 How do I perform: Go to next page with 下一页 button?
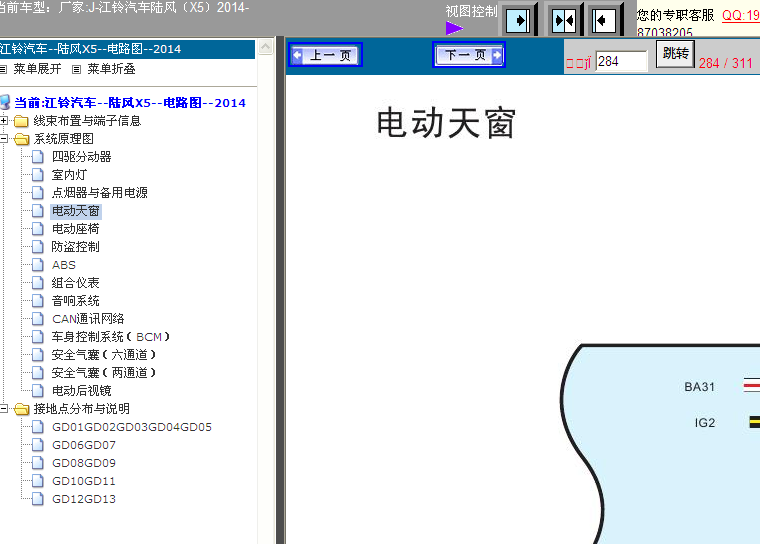point(469,54)
